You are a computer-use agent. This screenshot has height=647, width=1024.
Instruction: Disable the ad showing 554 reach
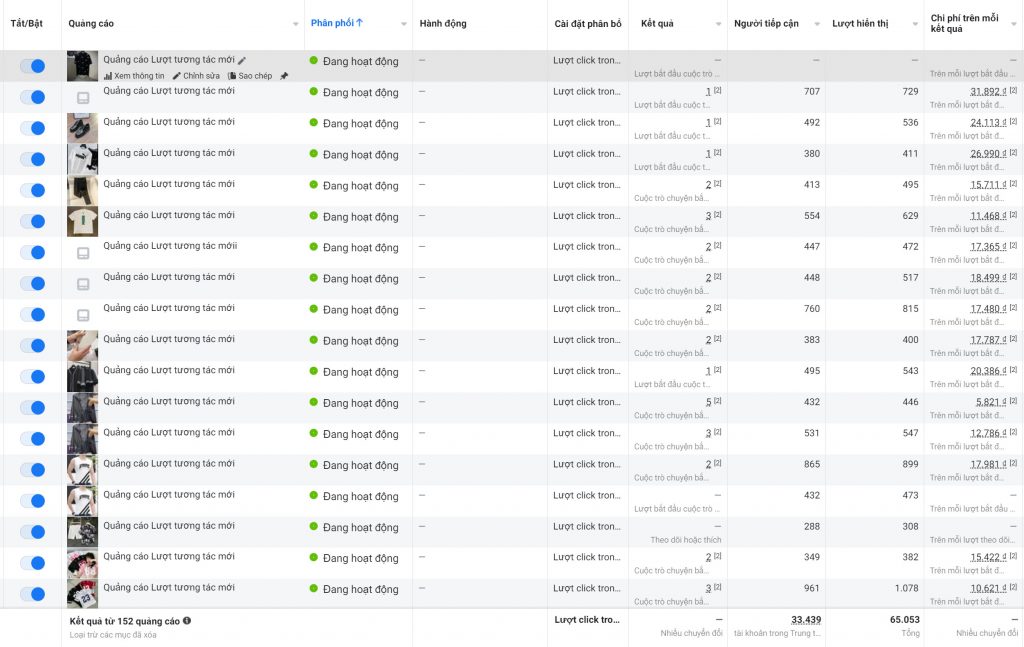(x=32, y=221)
